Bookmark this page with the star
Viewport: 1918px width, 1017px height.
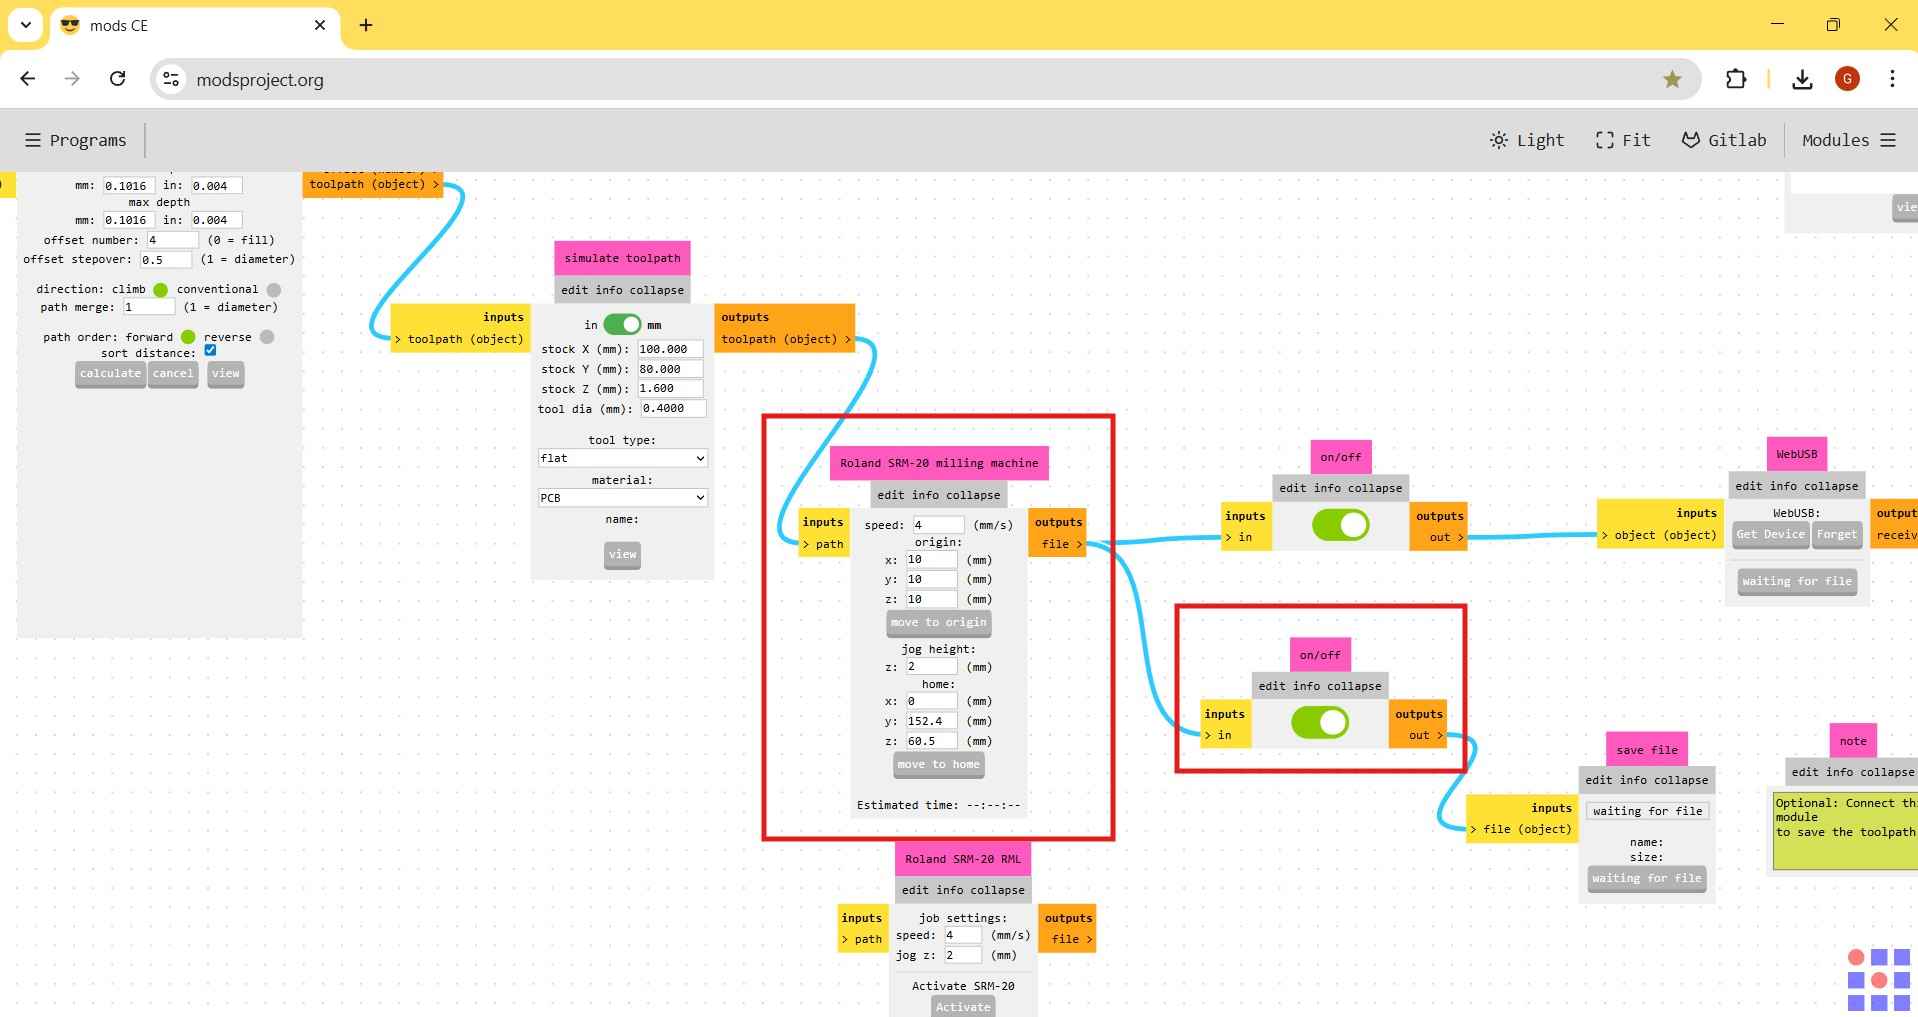click(x=1672, y=79)
